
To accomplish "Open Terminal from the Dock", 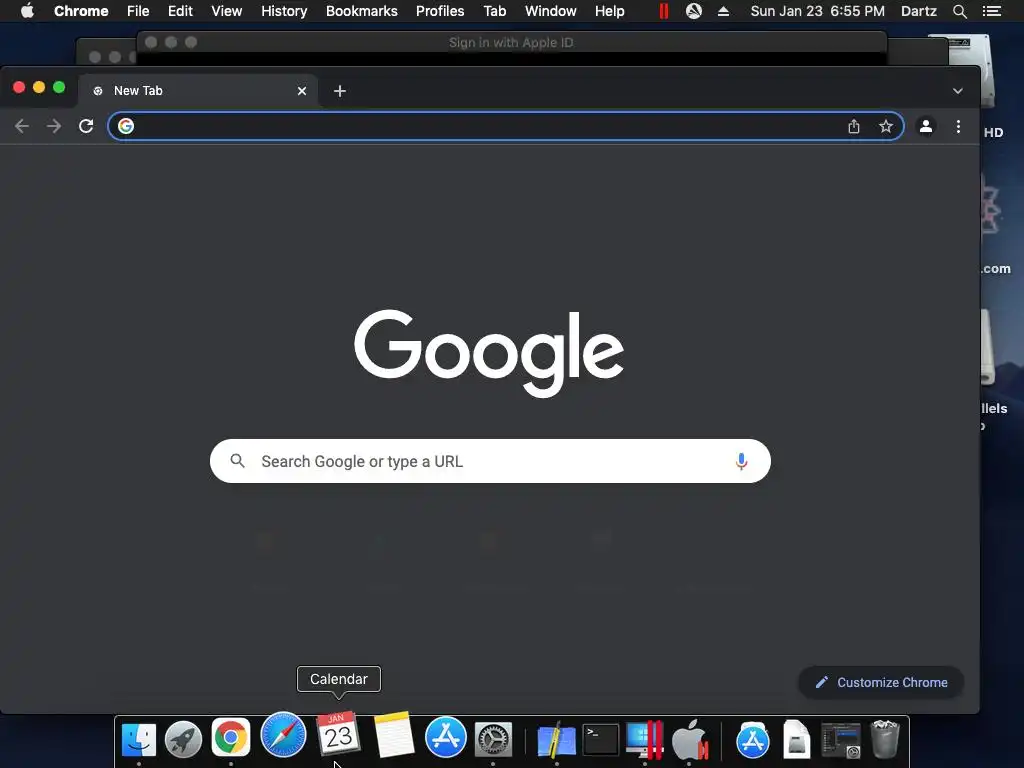I will 601,740.
